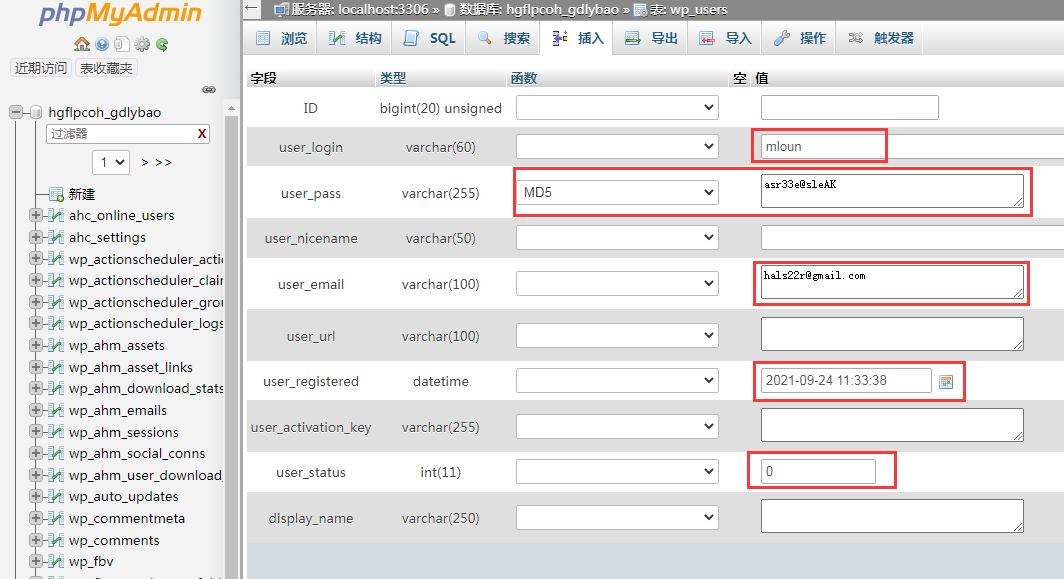Screen dimensions: 1064x579
Task: Collapse the hgflpcoh_gdlybao database tree
Action: point(16,112)
